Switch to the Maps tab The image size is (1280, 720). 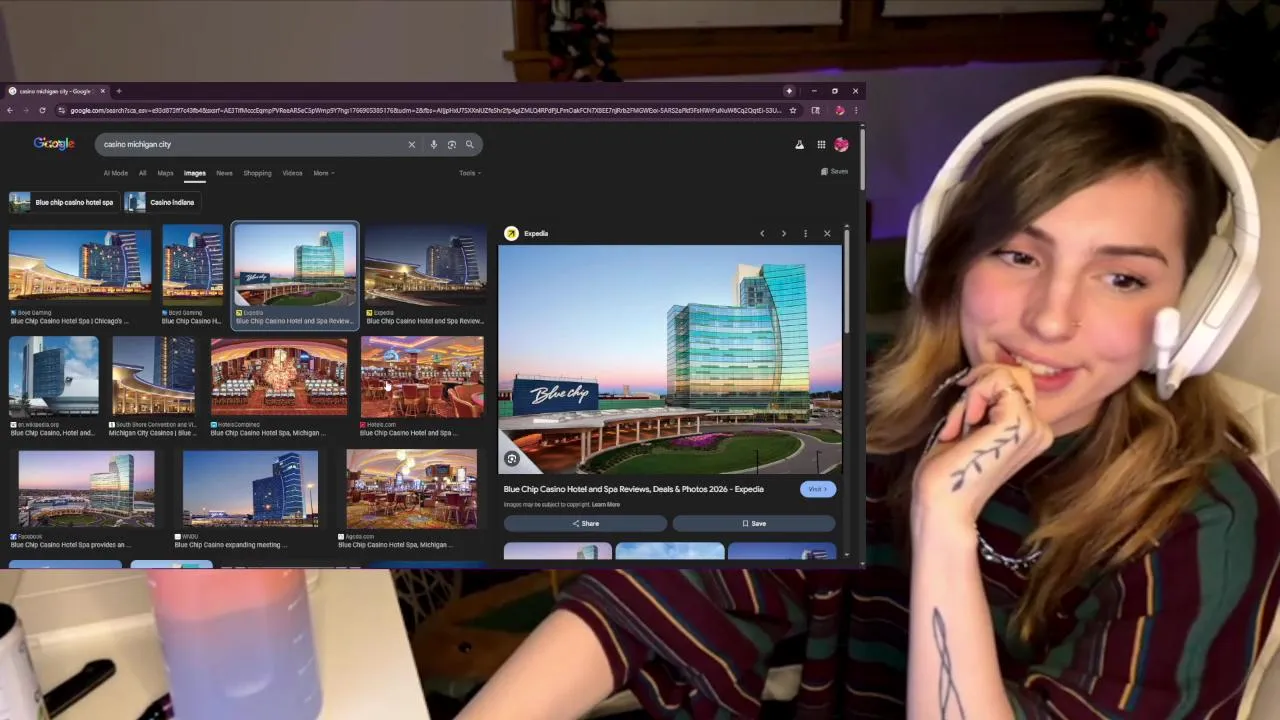(165, 173)
